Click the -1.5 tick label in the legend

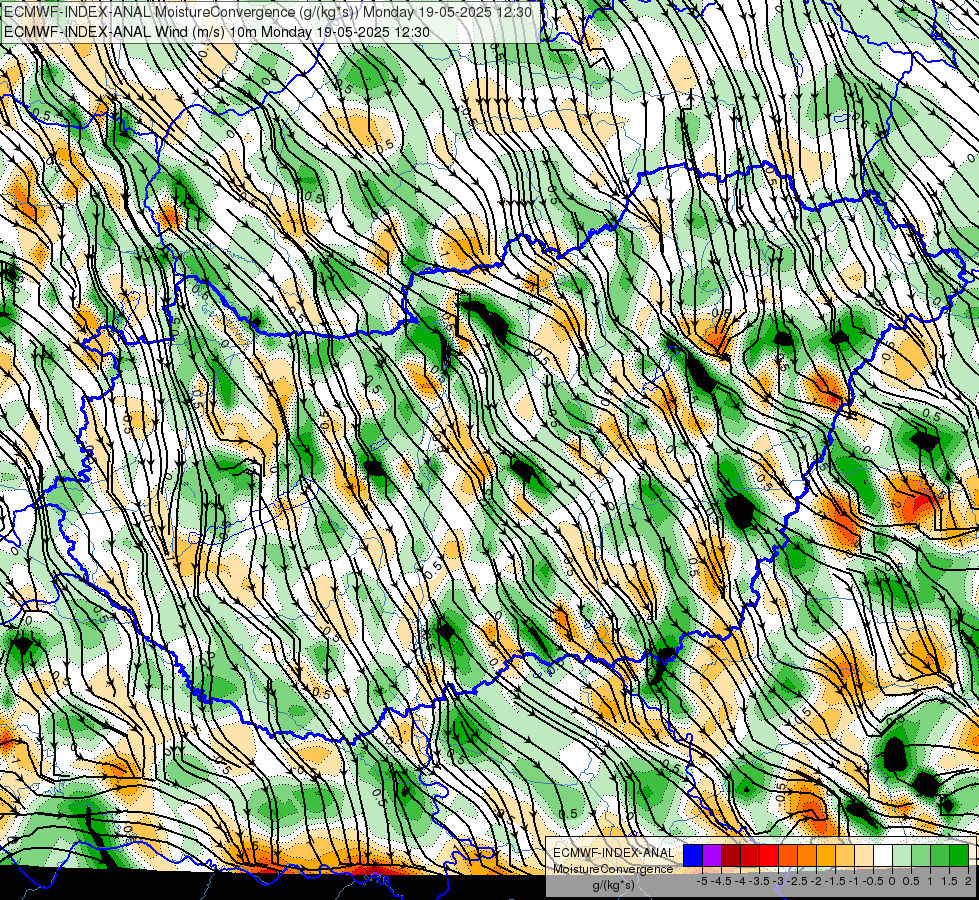pyautogui.click(x=835, y=881)
